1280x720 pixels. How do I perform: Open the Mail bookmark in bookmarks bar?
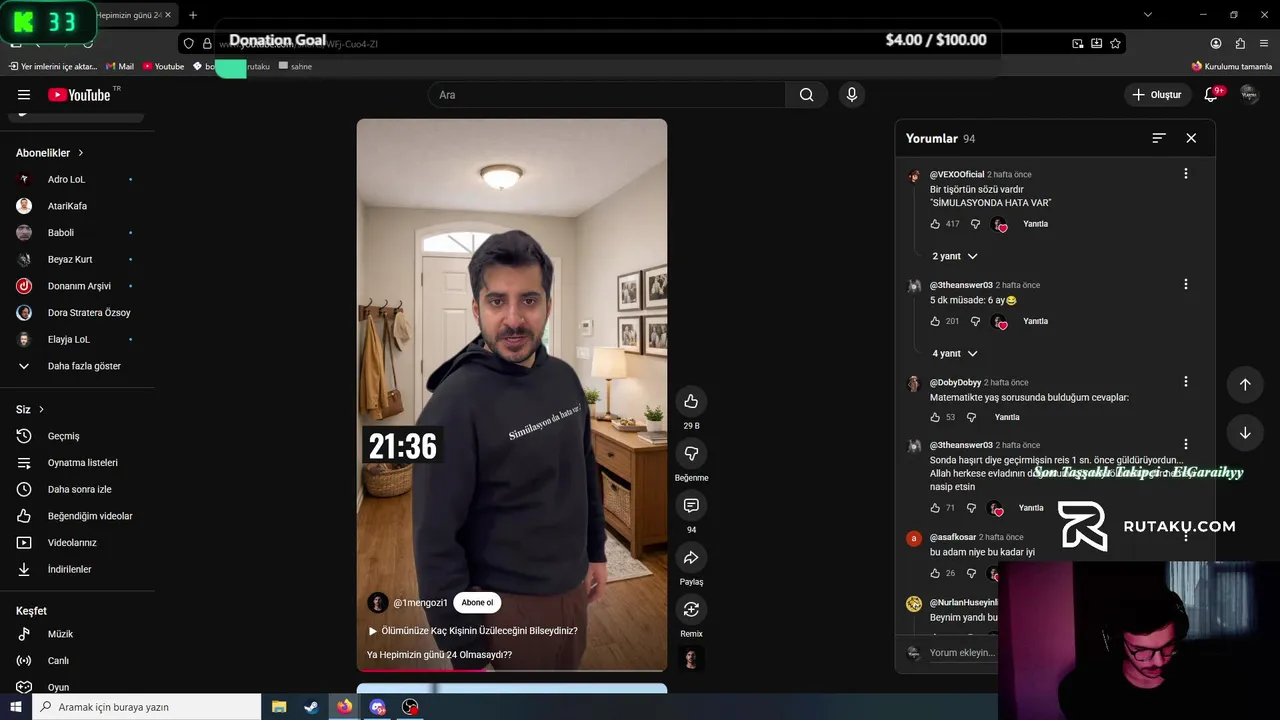119,66
